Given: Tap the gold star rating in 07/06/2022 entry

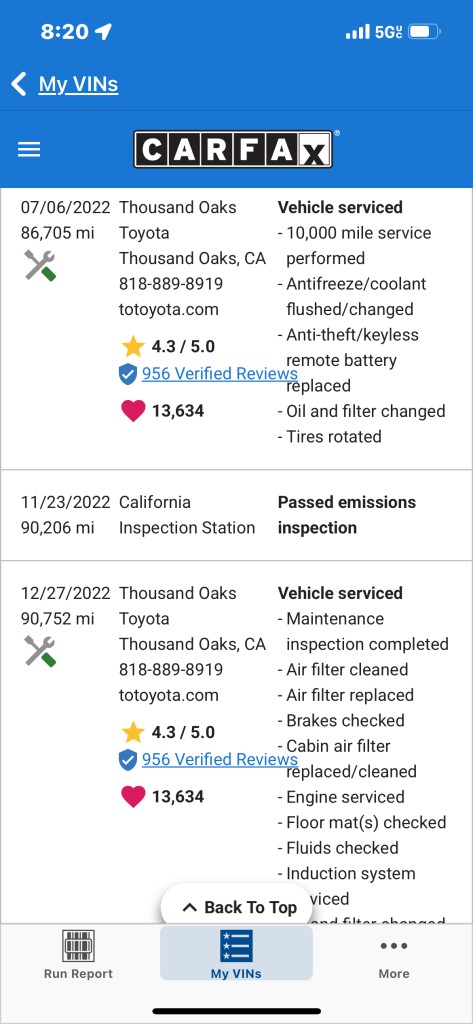Looking at the screenshot, I should point(133,347).
